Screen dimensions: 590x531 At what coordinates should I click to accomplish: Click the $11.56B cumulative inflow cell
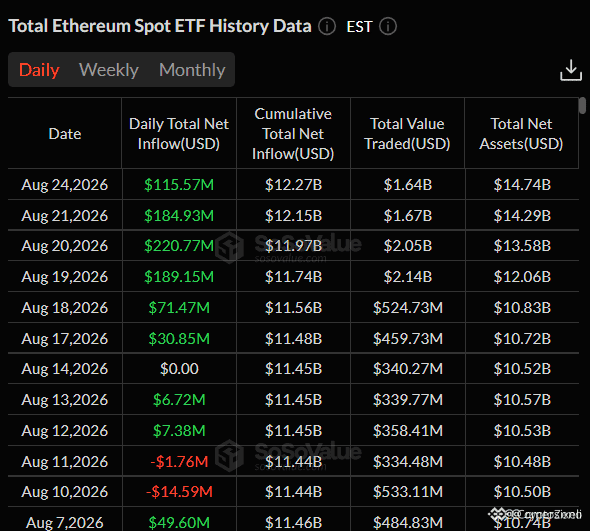[293, 308]
